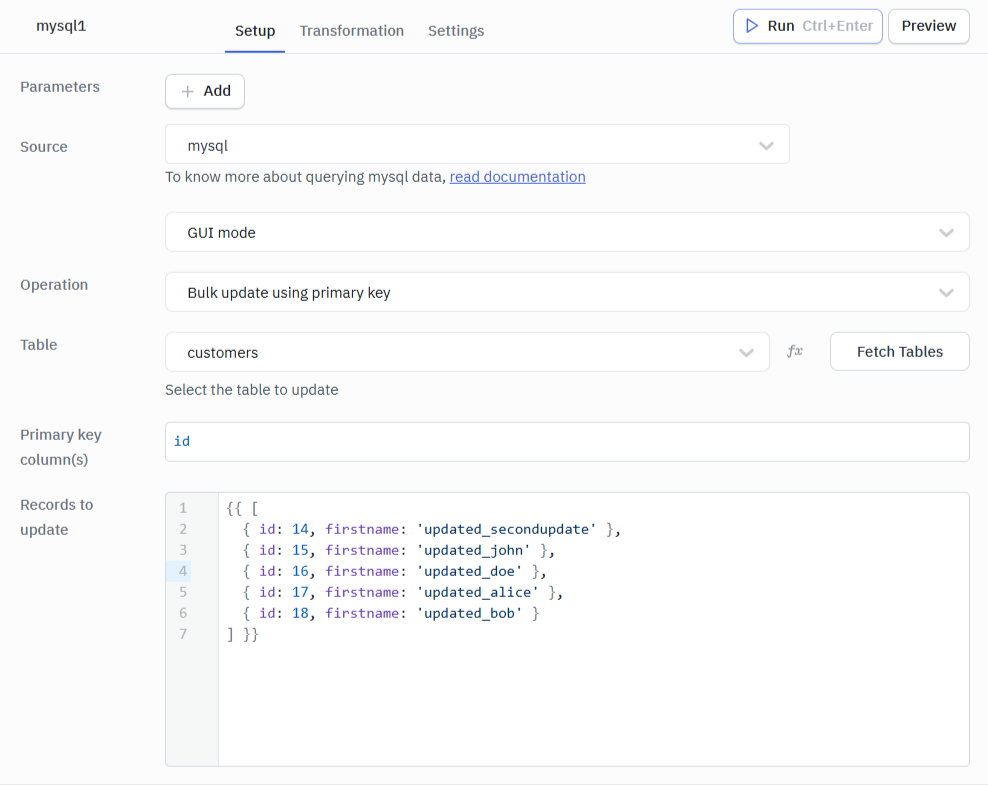Click the chevron on the Source selector
Image resolution: width=988 pixels, height=785 pixels.
pyautogui.click(x=766, y=144)
